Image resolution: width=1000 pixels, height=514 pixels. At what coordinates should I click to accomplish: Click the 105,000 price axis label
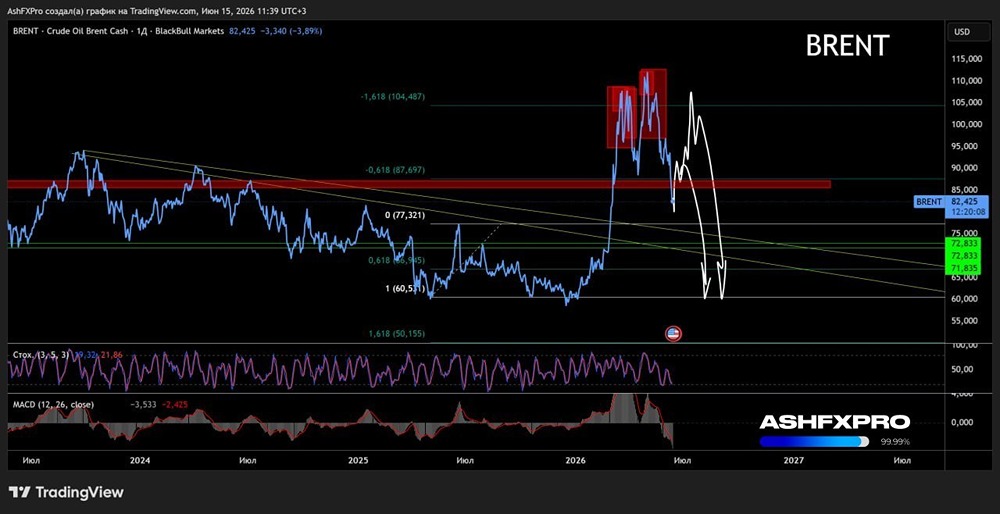966,102
